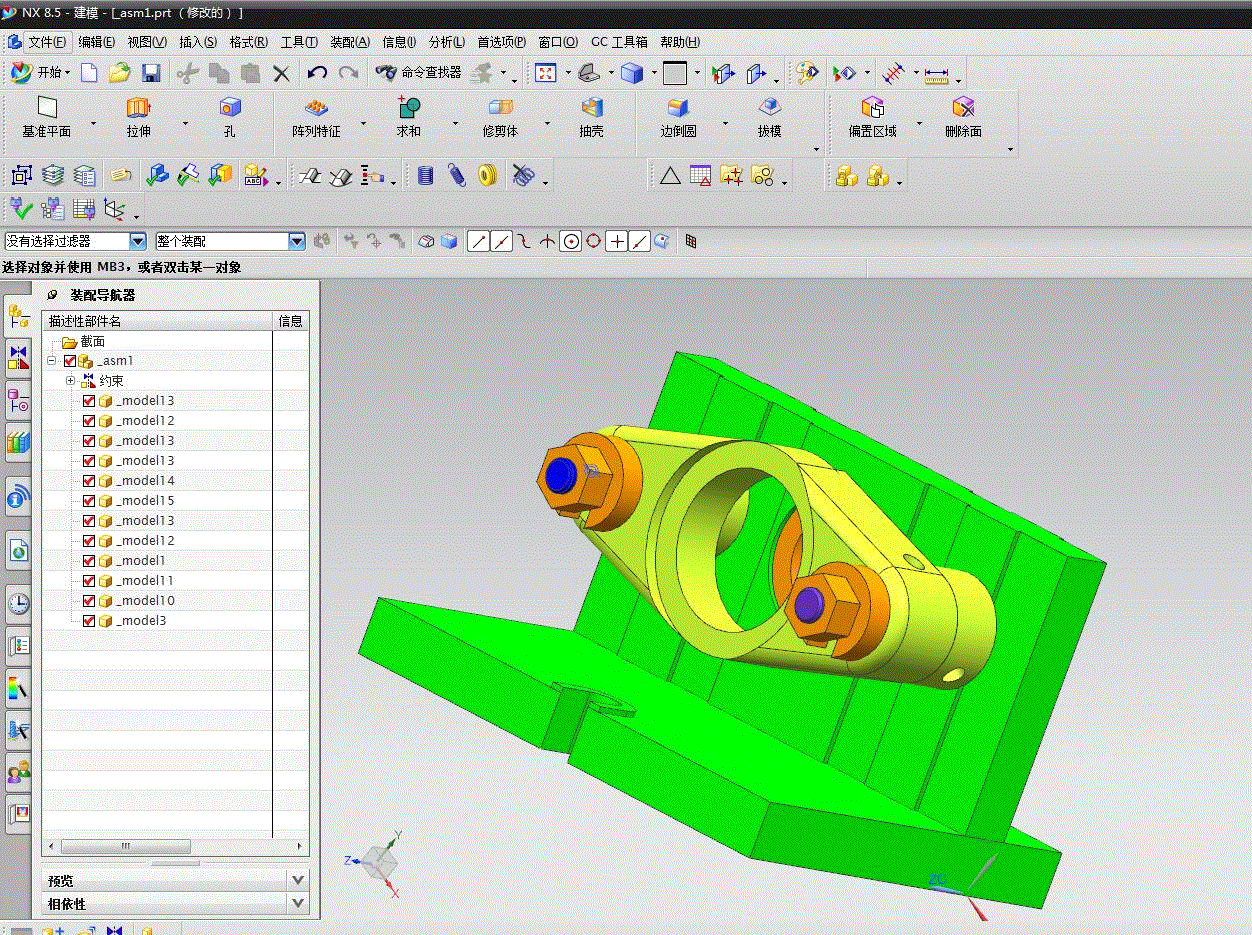The image size is (1252, 935).
Task: Select the 偏置区域 offset region tool
Action: coord(872,118)
